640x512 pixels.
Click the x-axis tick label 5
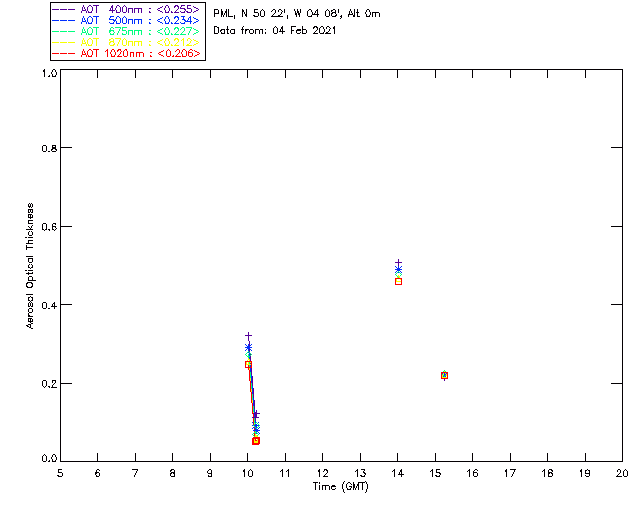pos(60,473)
